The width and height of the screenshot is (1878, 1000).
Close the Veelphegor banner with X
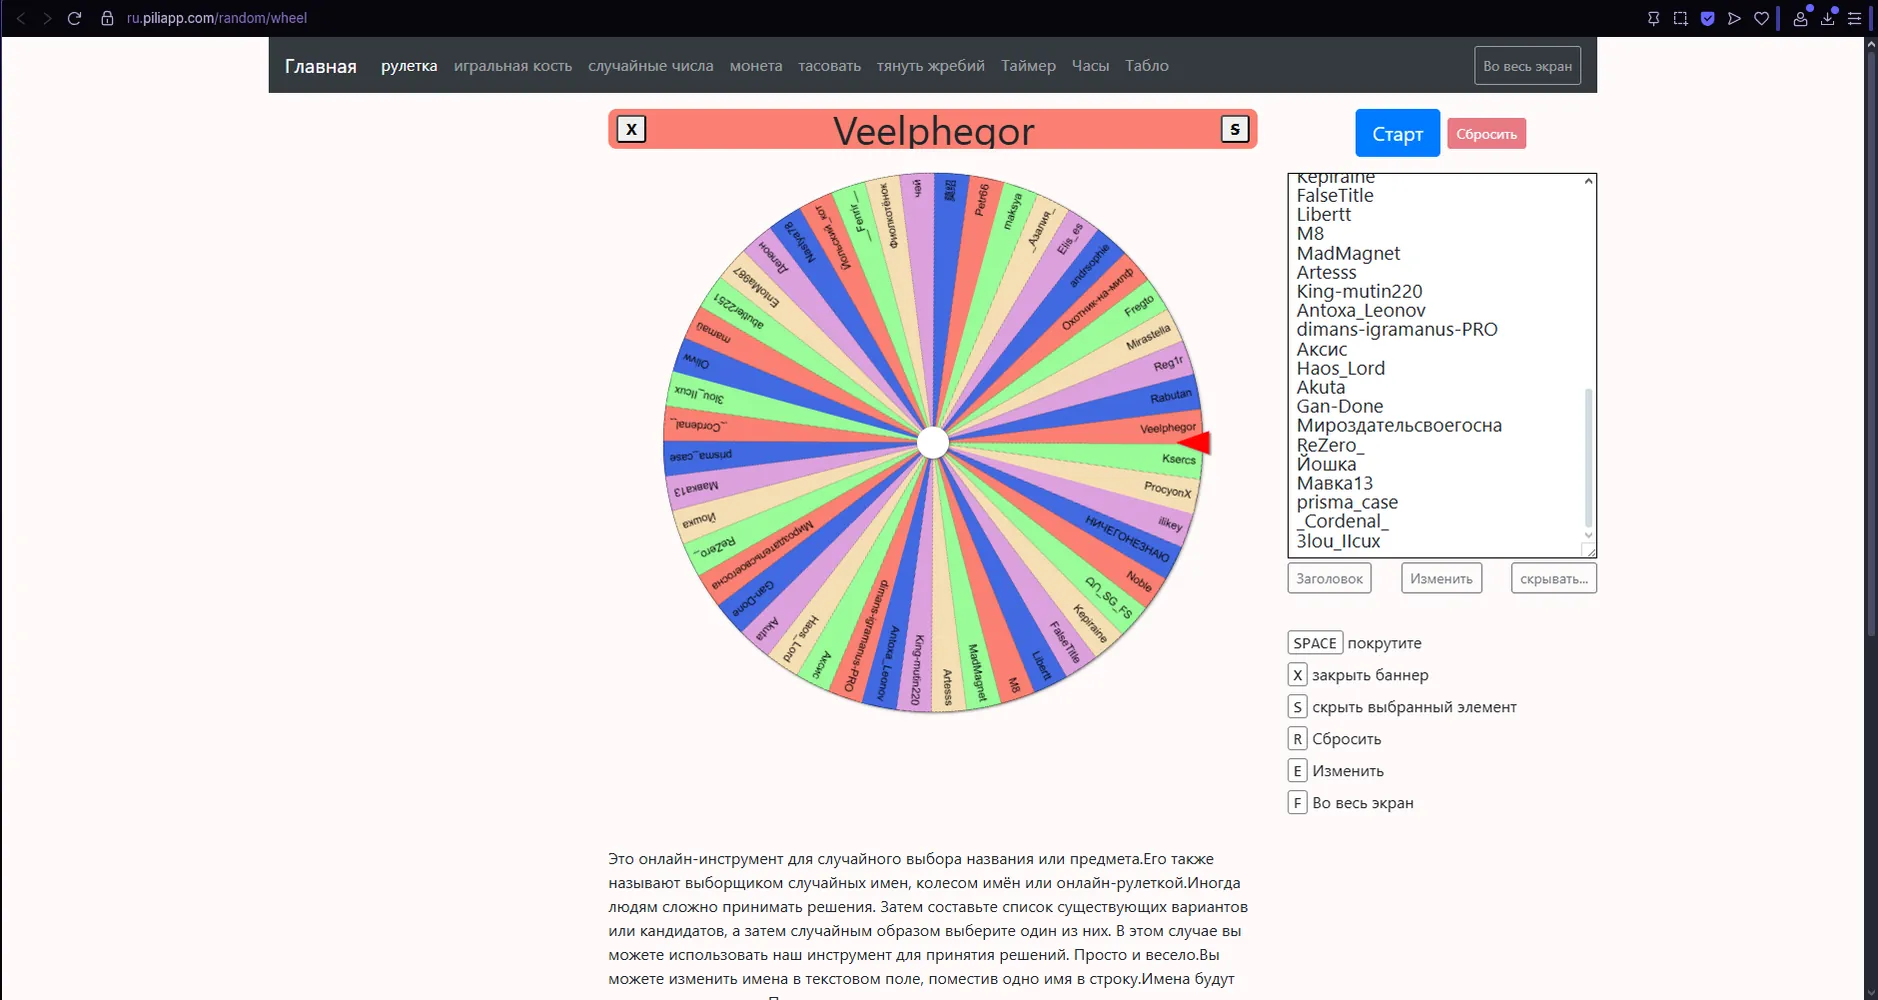pyautogui.click(x=631, y=129)
